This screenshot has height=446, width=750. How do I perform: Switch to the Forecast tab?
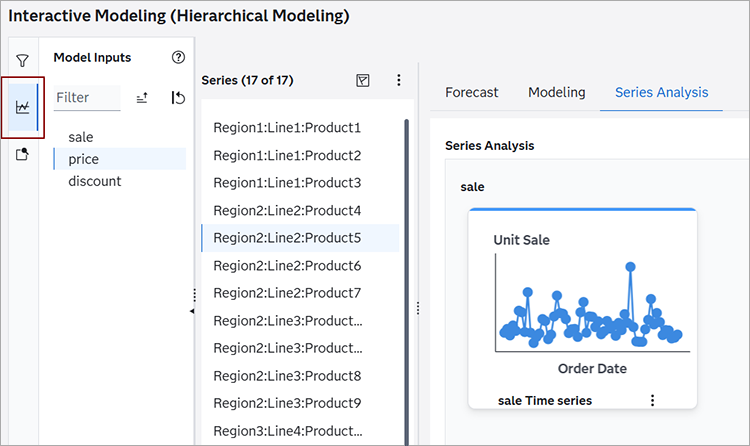point(472,92)
